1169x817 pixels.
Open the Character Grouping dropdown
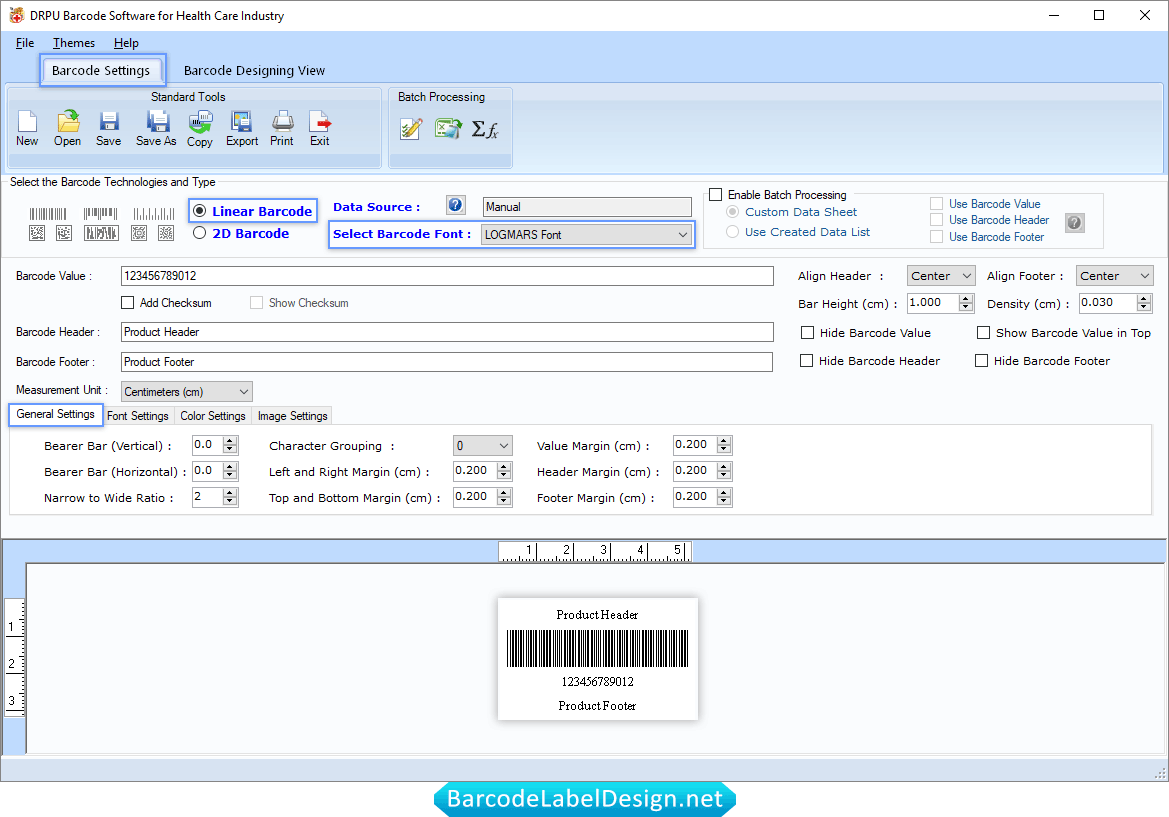[x=482, y=446]
